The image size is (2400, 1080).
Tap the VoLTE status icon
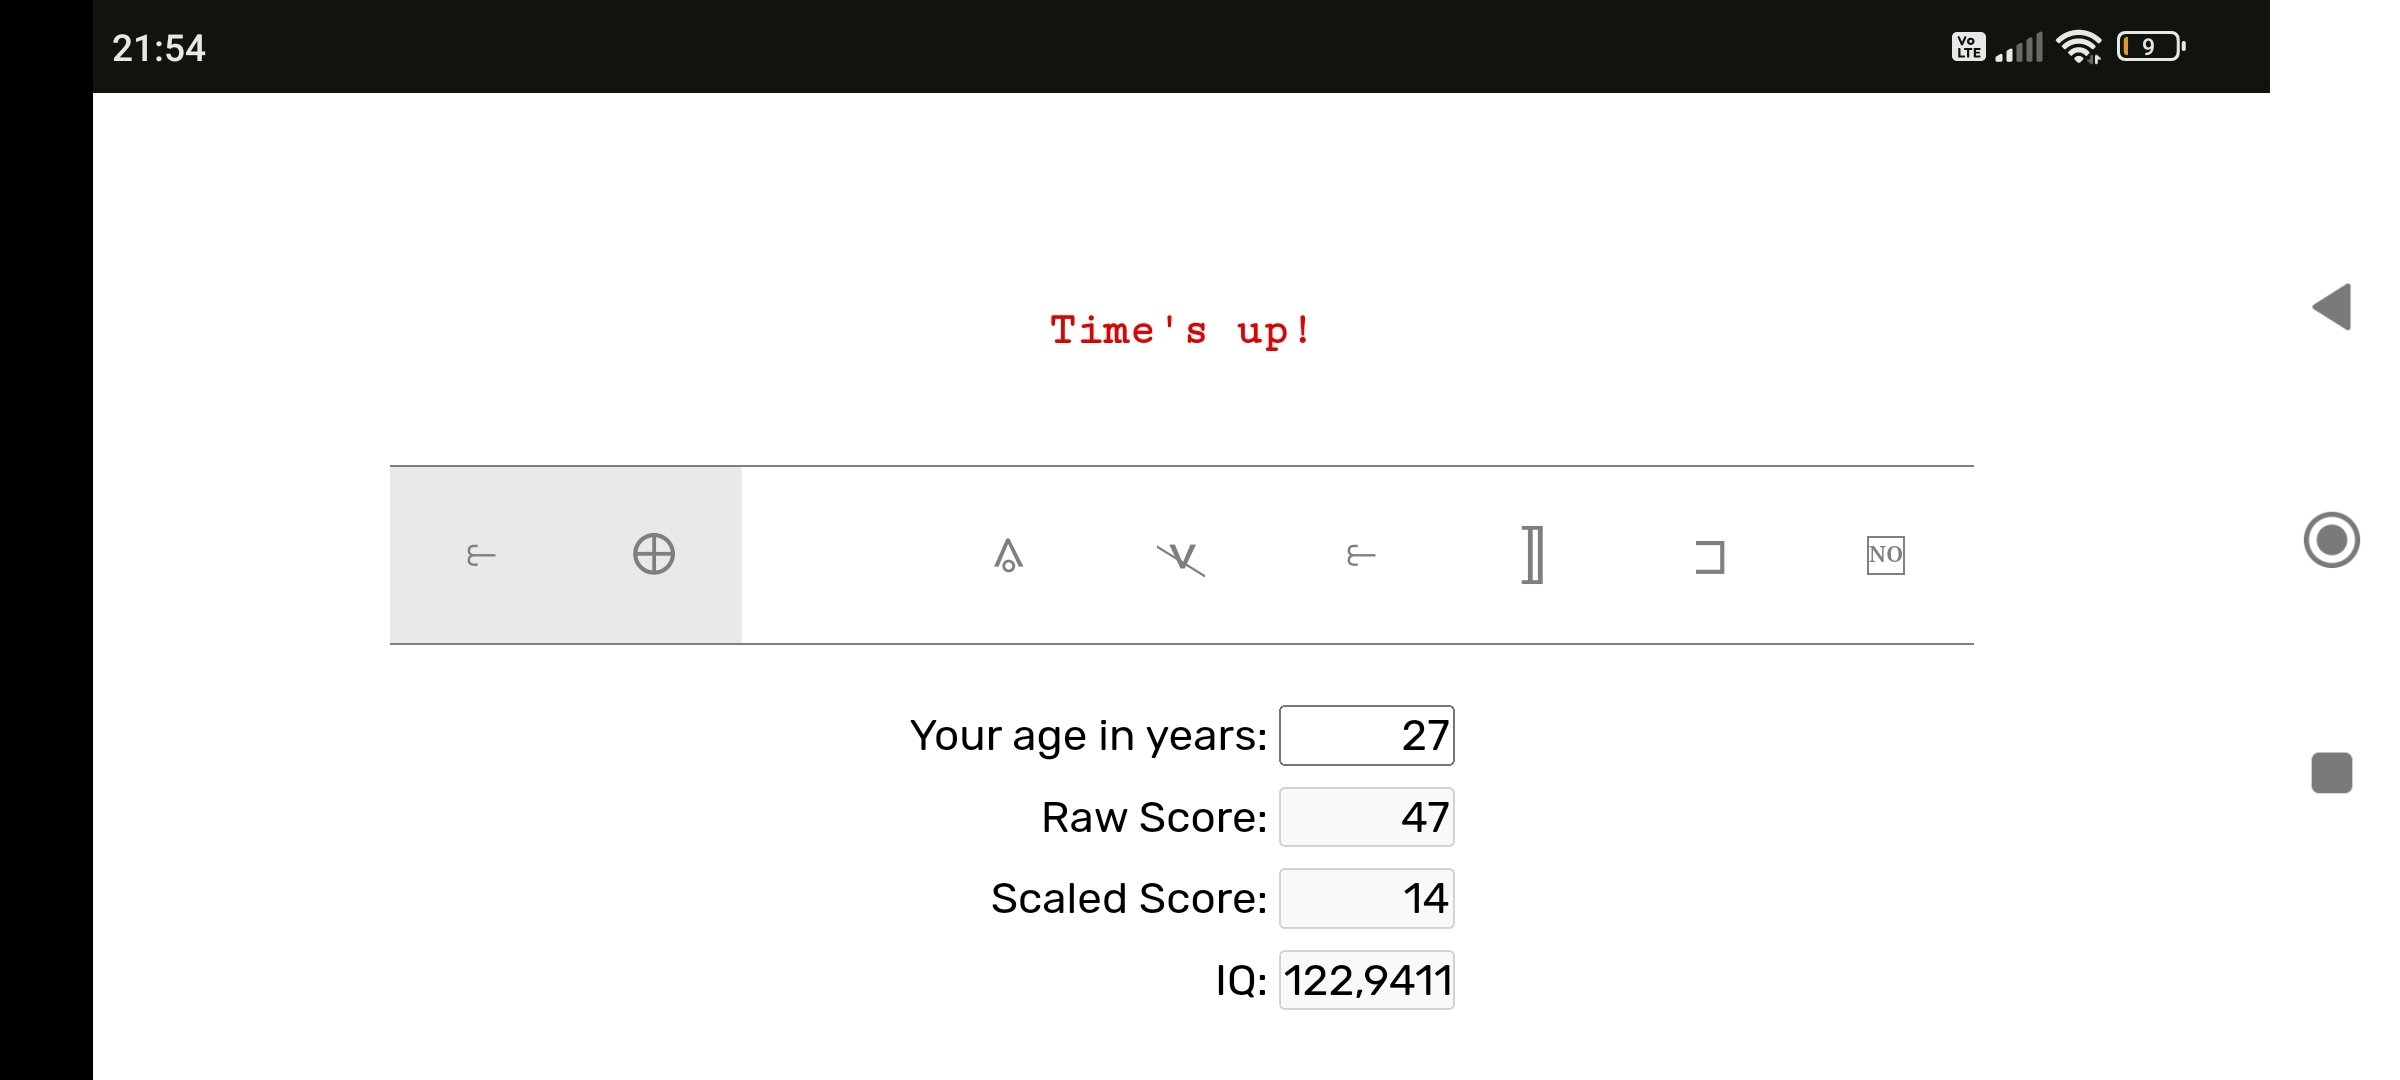pyautogui.click(x=1968, y=47)
